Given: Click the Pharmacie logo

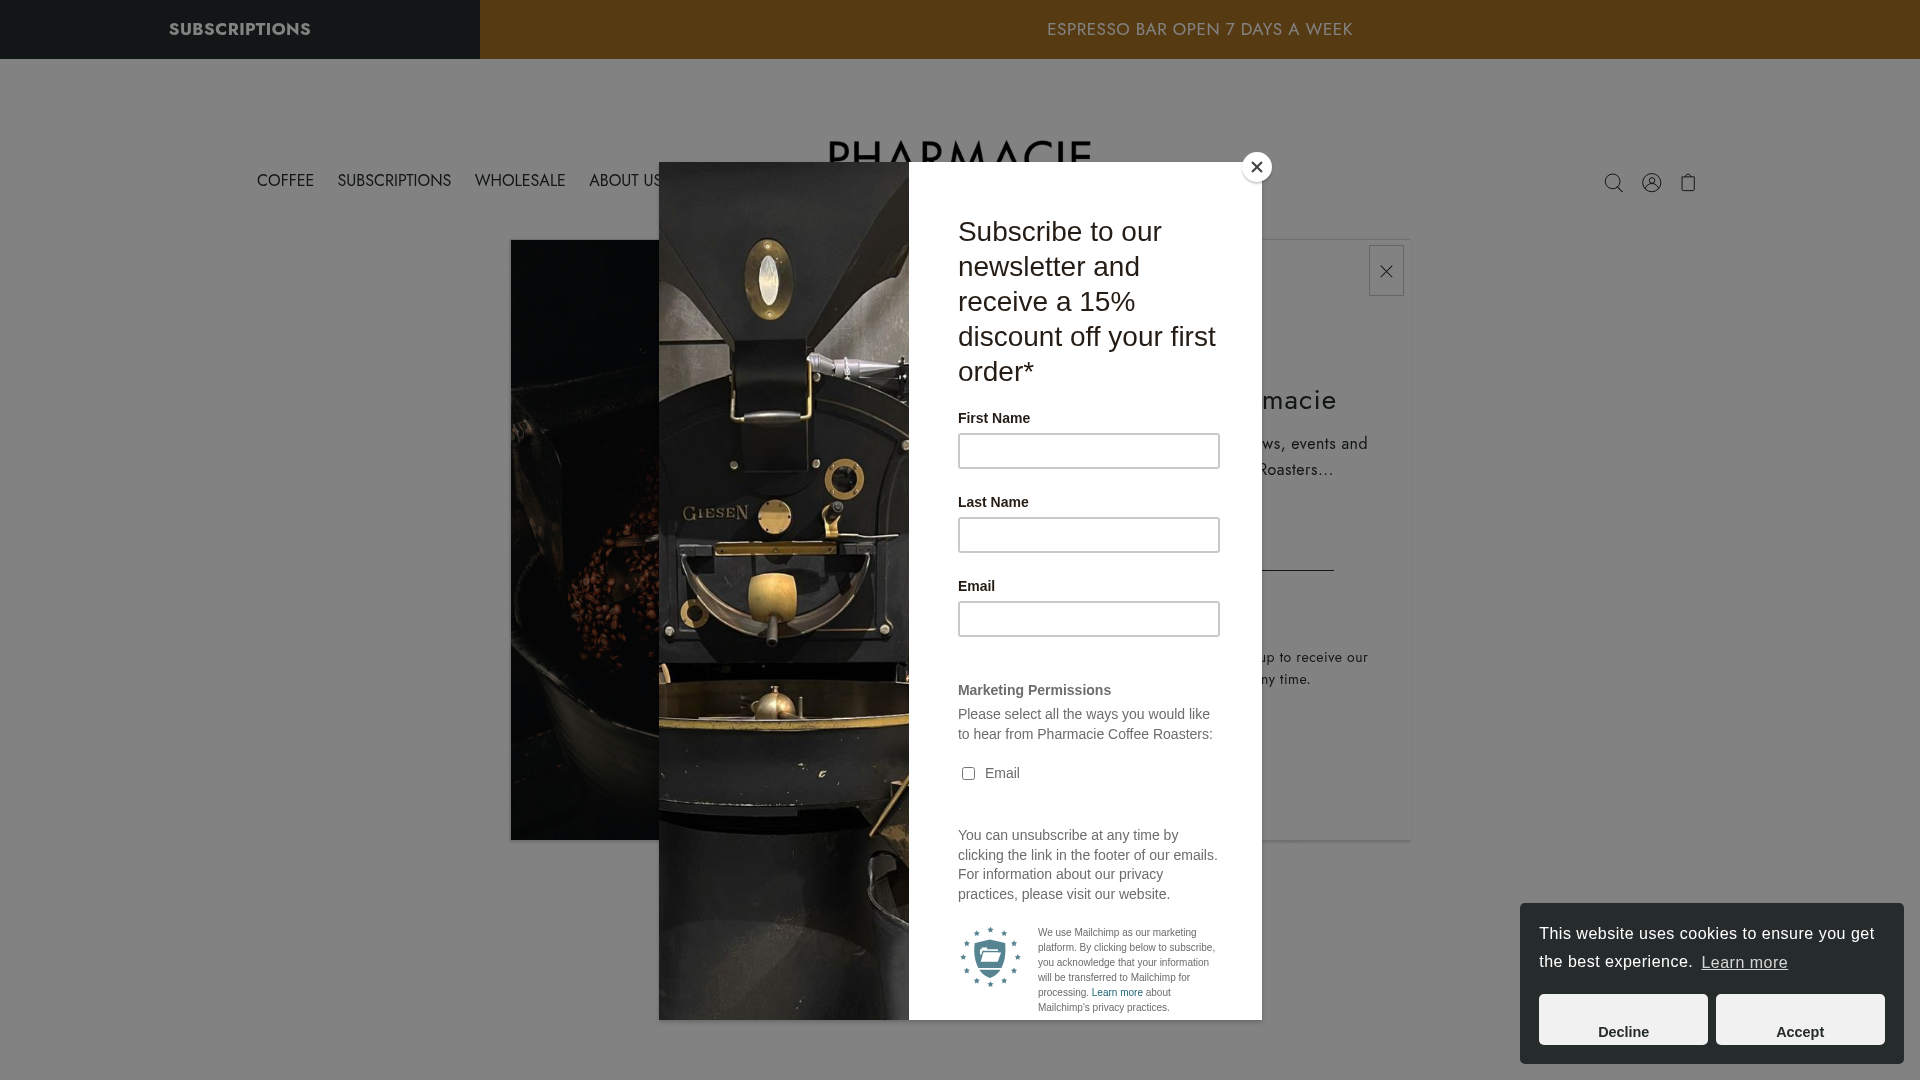Looking at the screenshot, I should 960,152.
